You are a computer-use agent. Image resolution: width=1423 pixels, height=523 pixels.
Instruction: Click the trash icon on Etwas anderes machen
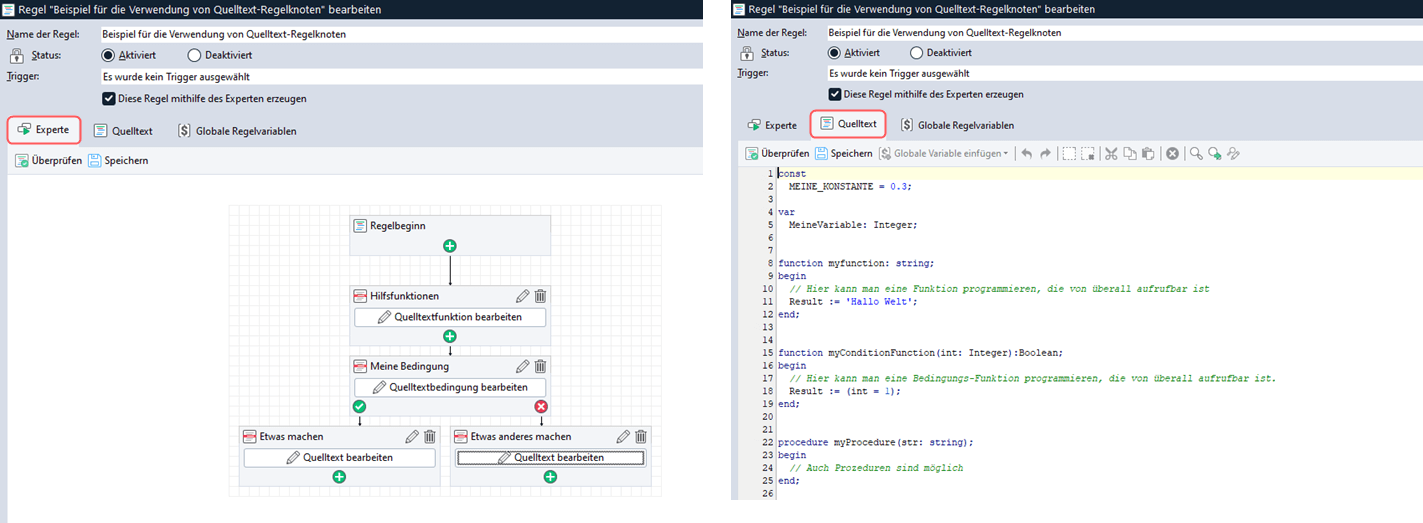pos(641,436)
